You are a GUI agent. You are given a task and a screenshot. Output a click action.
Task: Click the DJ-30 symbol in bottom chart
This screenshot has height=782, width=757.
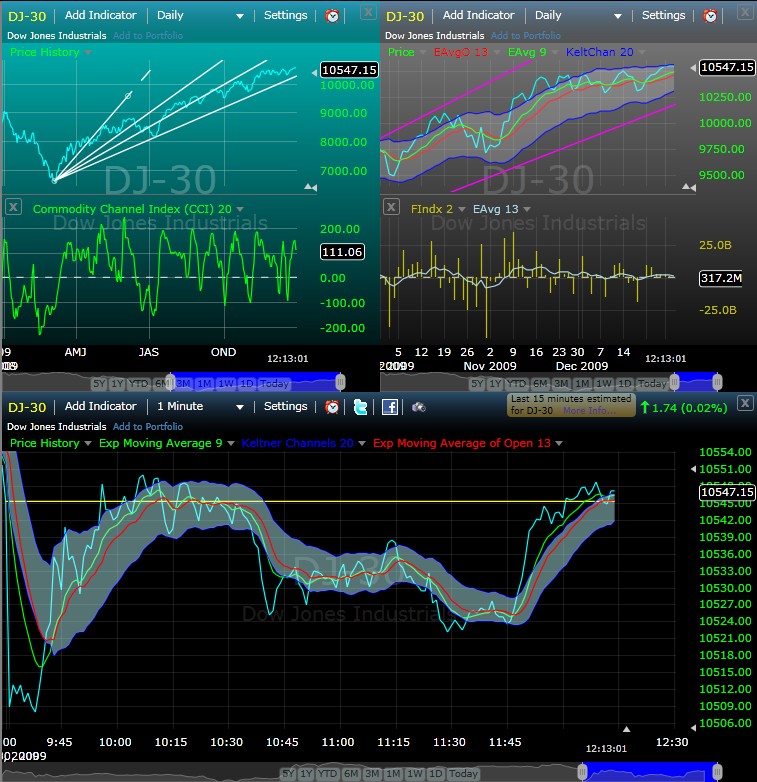click(x=27, y=407)
